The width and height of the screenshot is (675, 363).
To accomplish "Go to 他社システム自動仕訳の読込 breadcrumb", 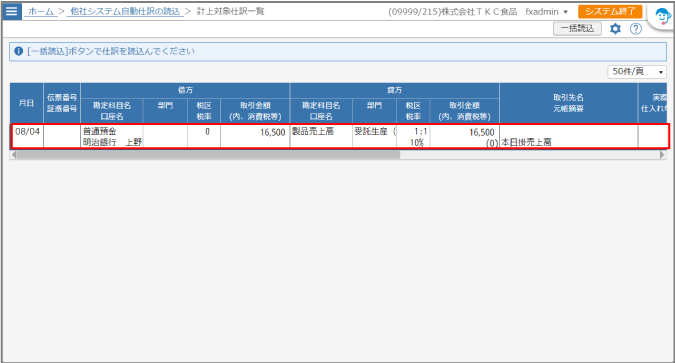I will [125, 12].
